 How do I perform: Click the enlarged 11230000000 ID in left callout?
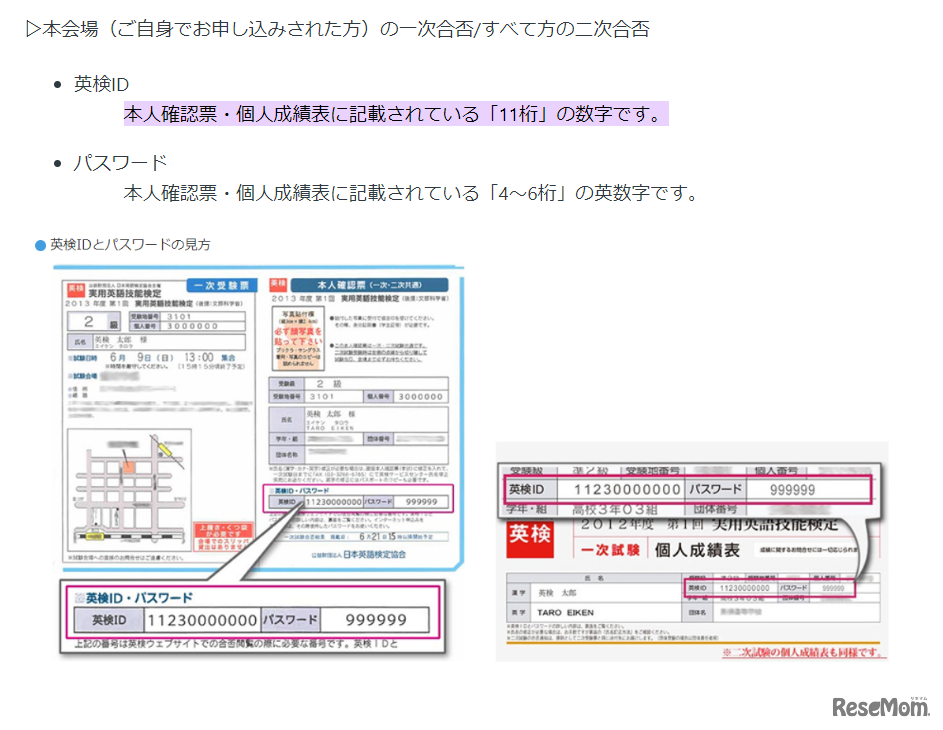(x=202, y=620)
